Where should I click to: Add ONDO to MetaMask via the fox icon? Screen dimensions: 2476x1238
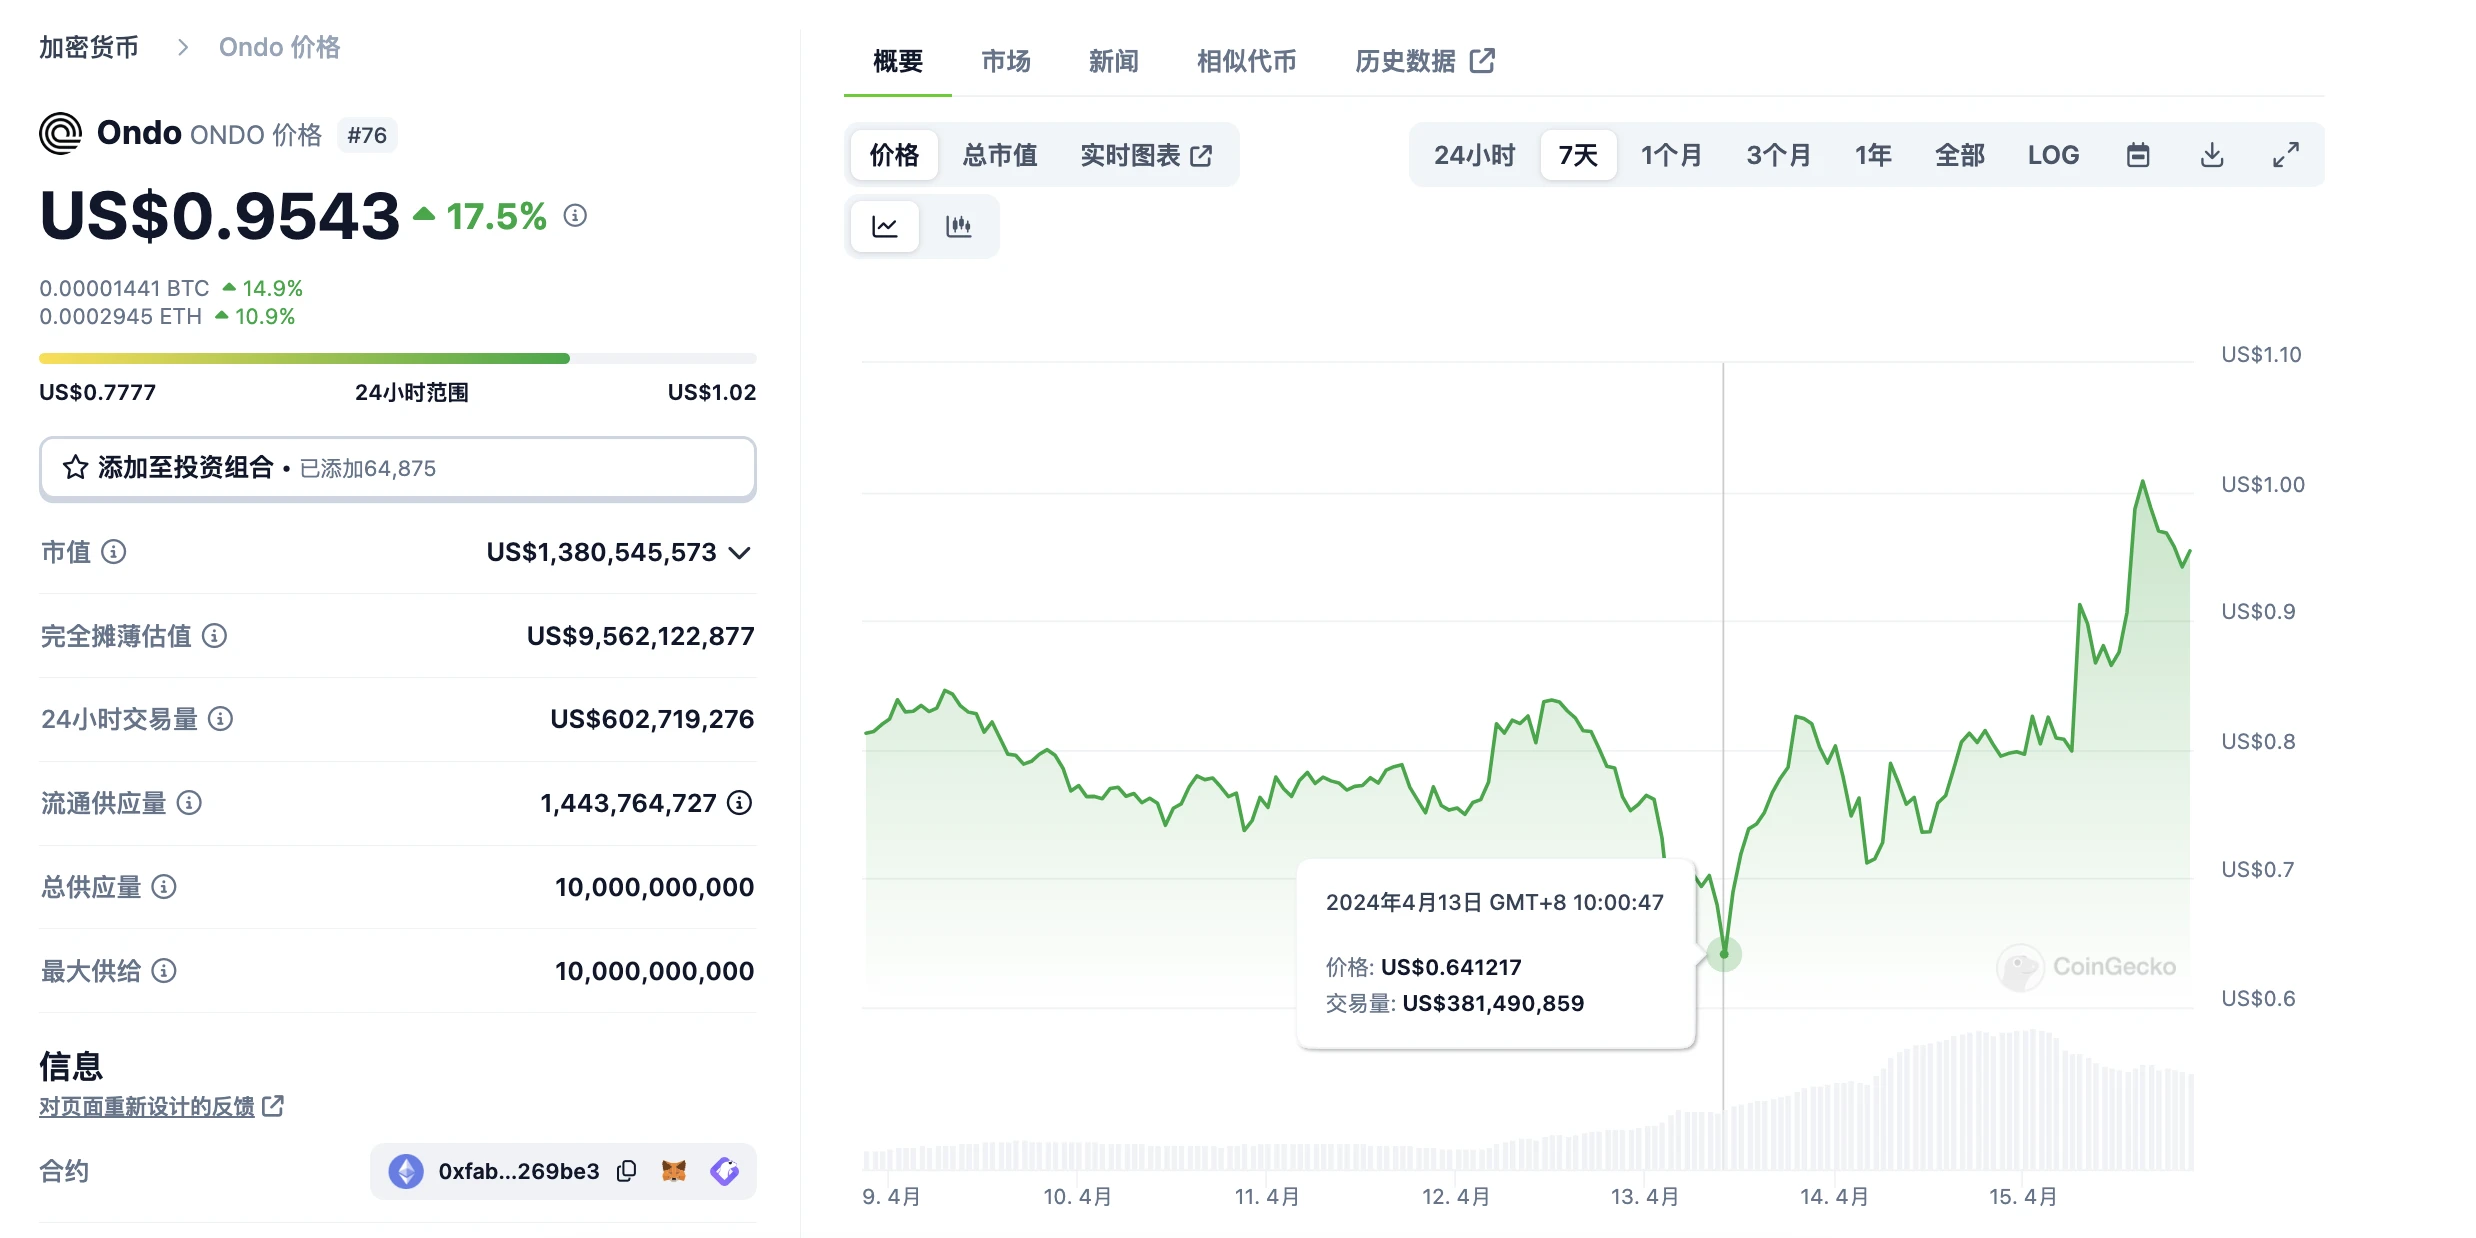673,1170
